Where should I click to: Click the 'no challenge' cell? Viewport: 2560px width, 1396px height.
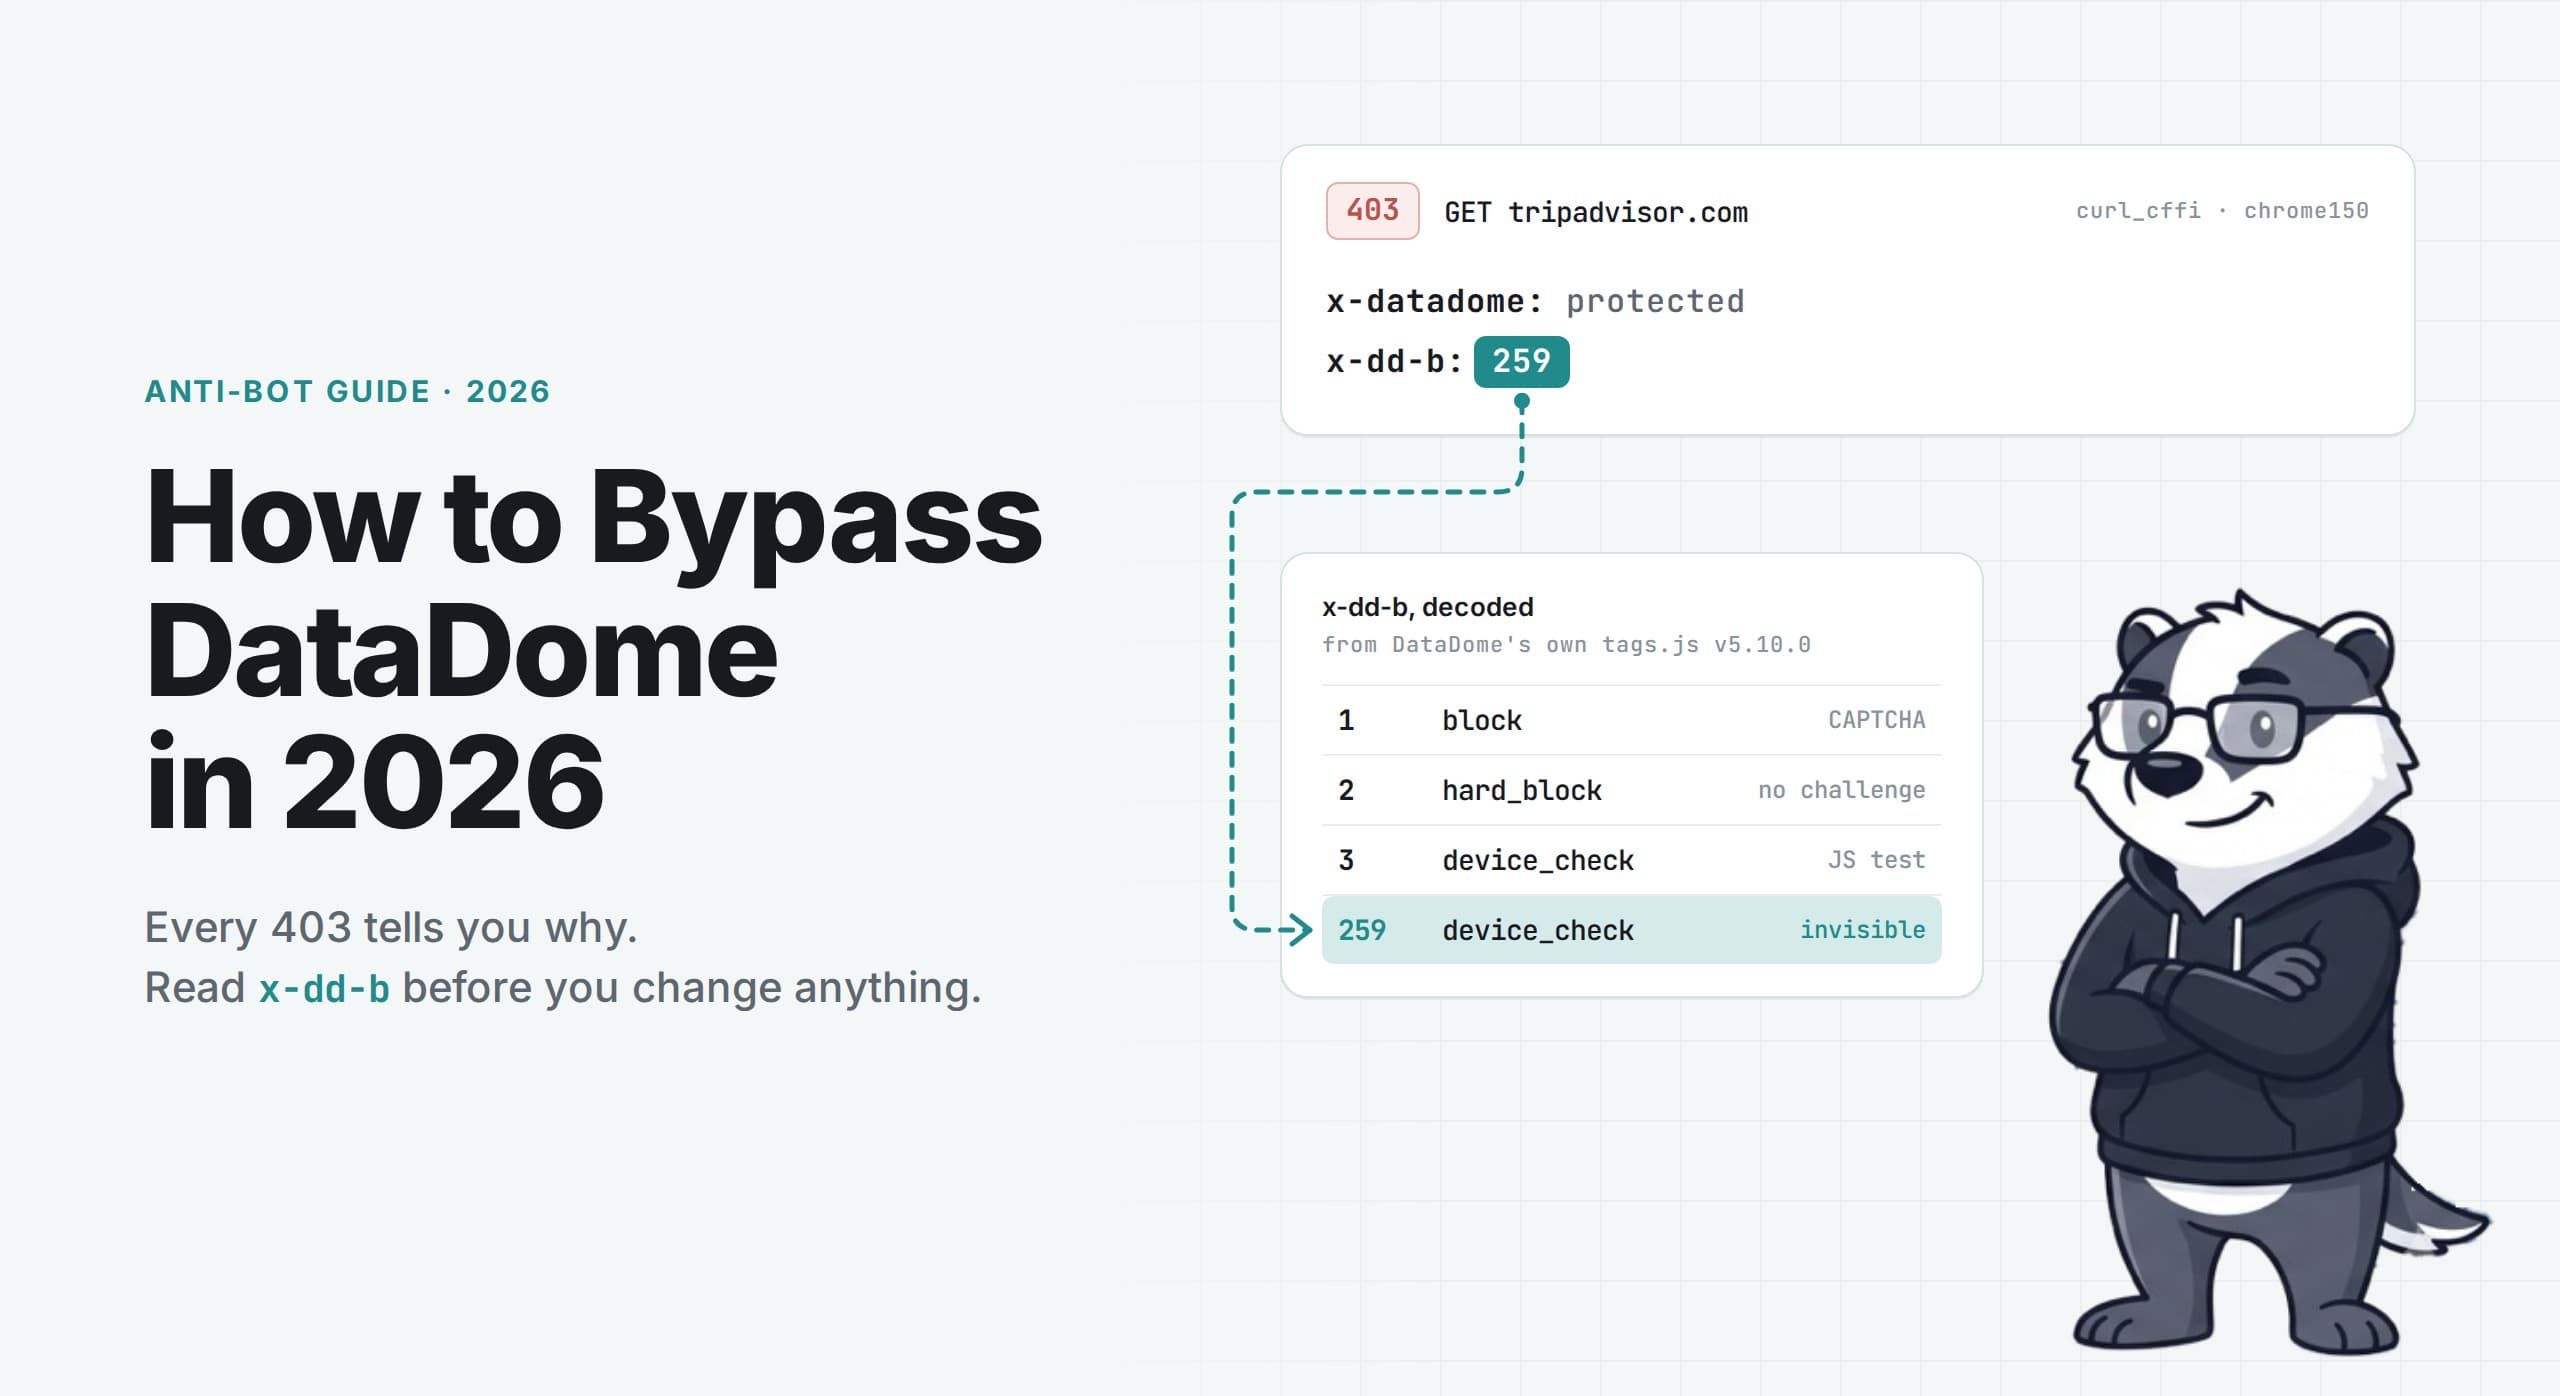(x=1841, y=790)
